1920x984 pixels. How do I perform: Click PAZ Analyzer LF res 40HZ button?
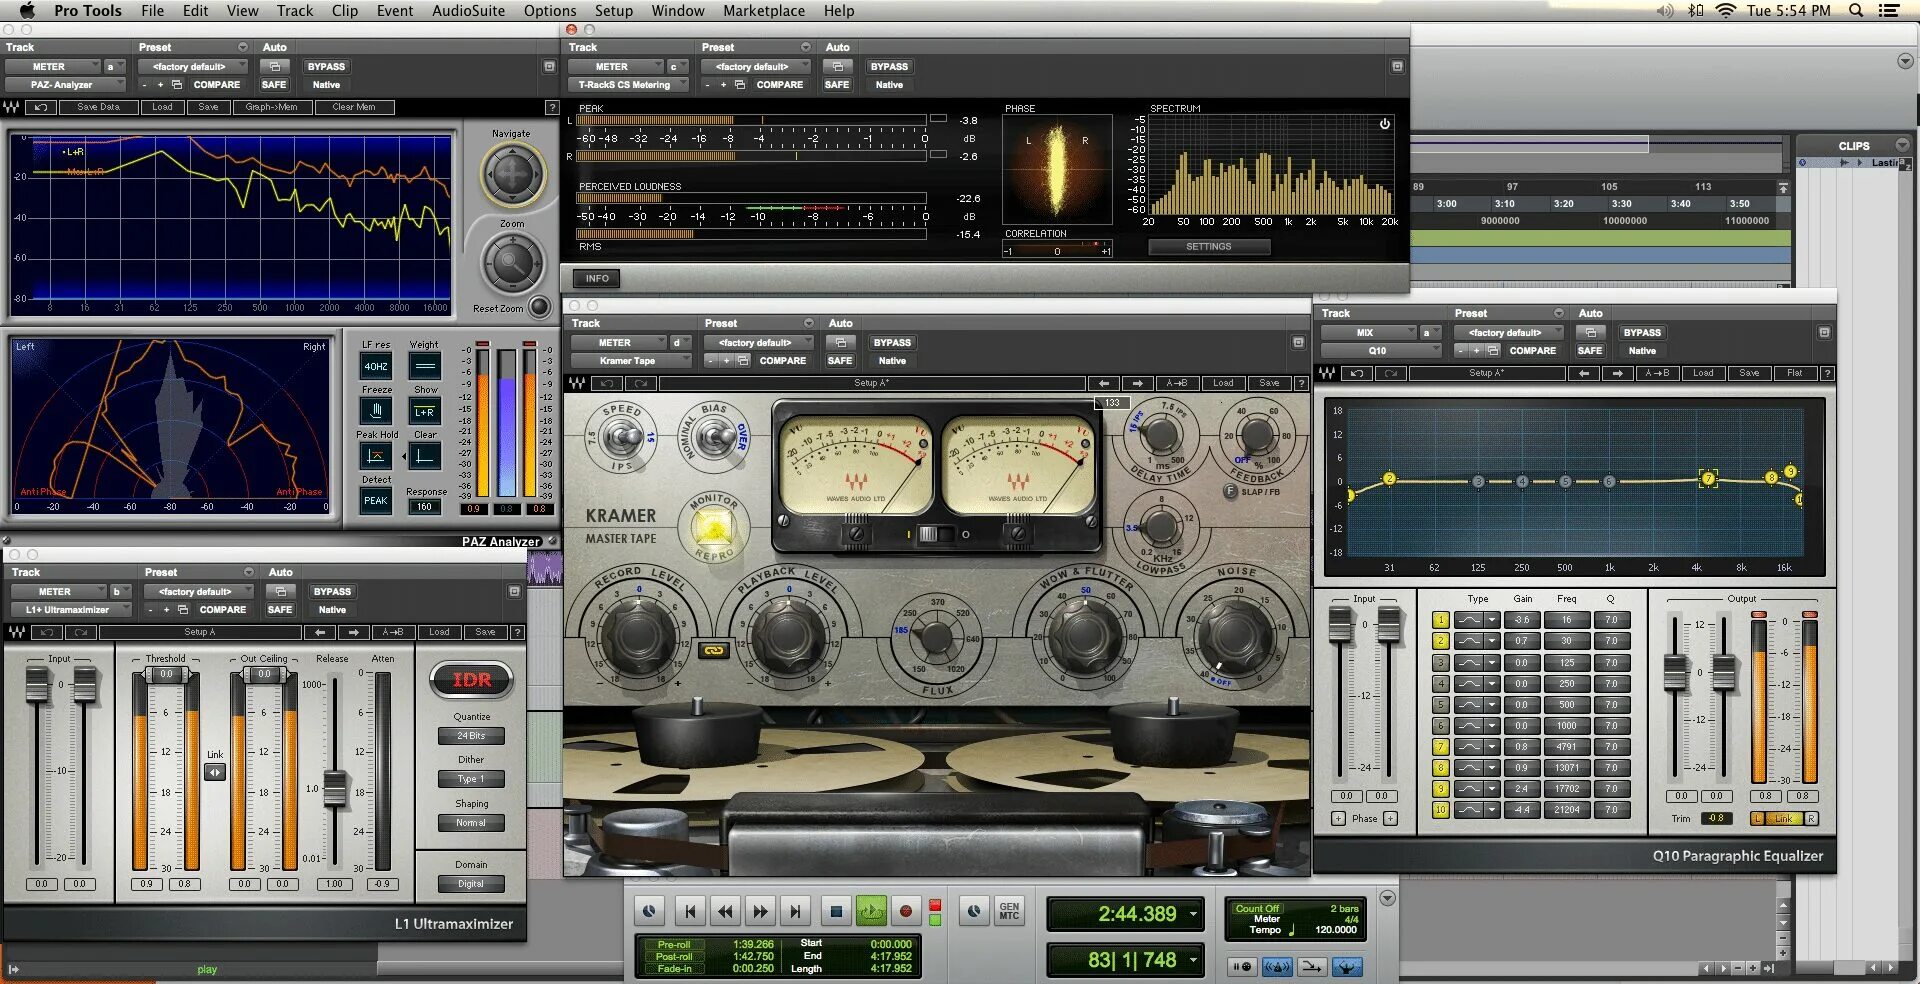click(376, 366)
